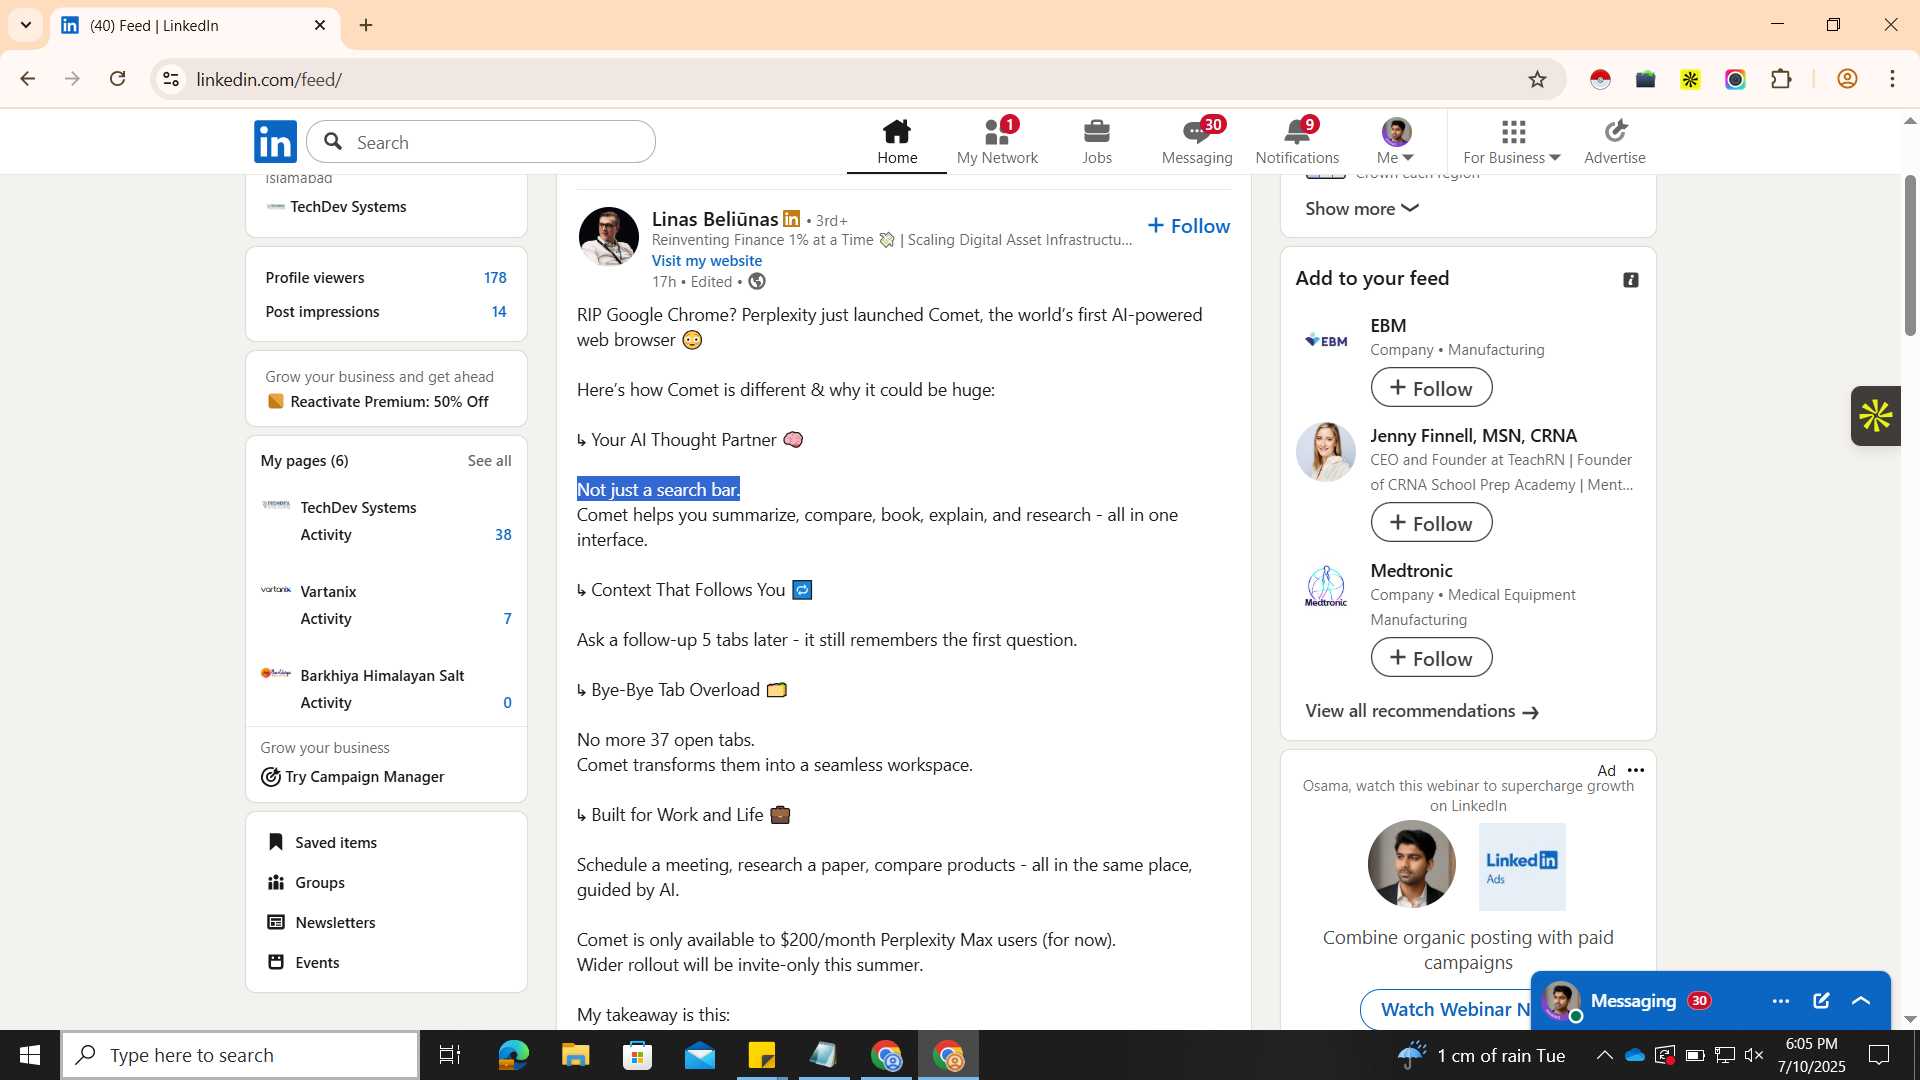Expand the messaging overlay chevron

click(1861, 1001)
